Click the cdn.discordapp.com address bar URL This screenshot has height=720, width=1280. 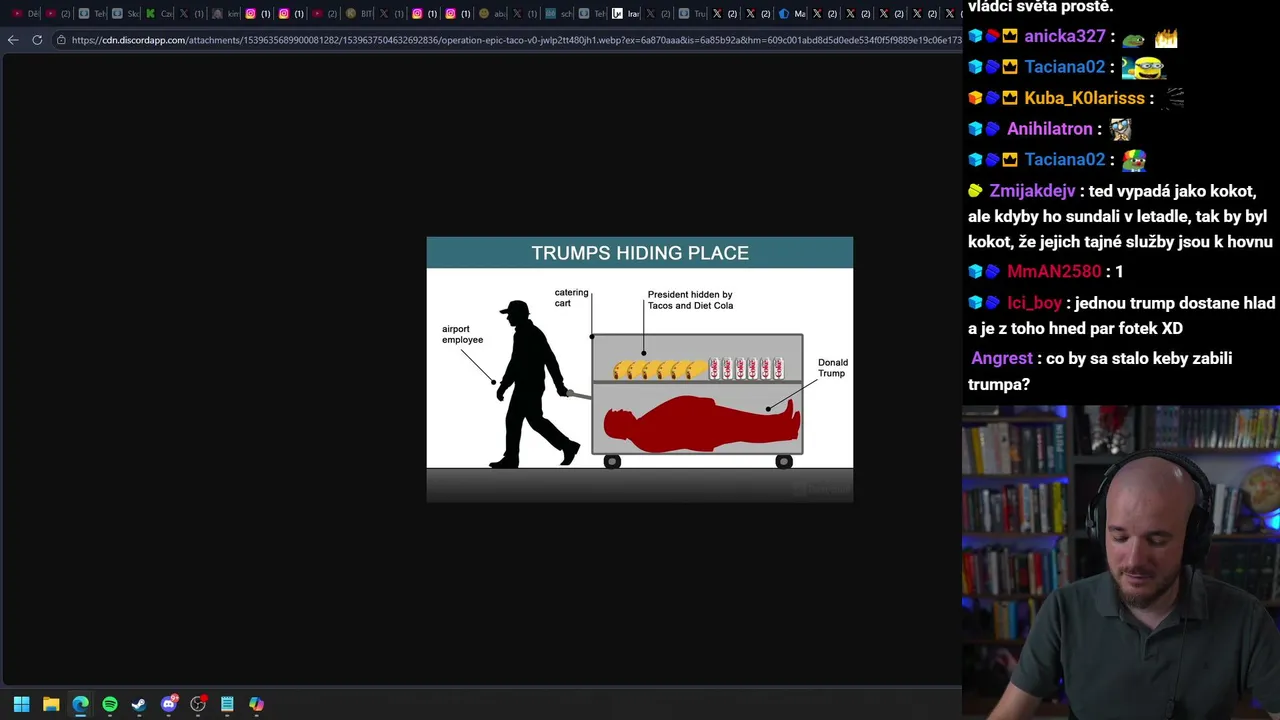515,40
